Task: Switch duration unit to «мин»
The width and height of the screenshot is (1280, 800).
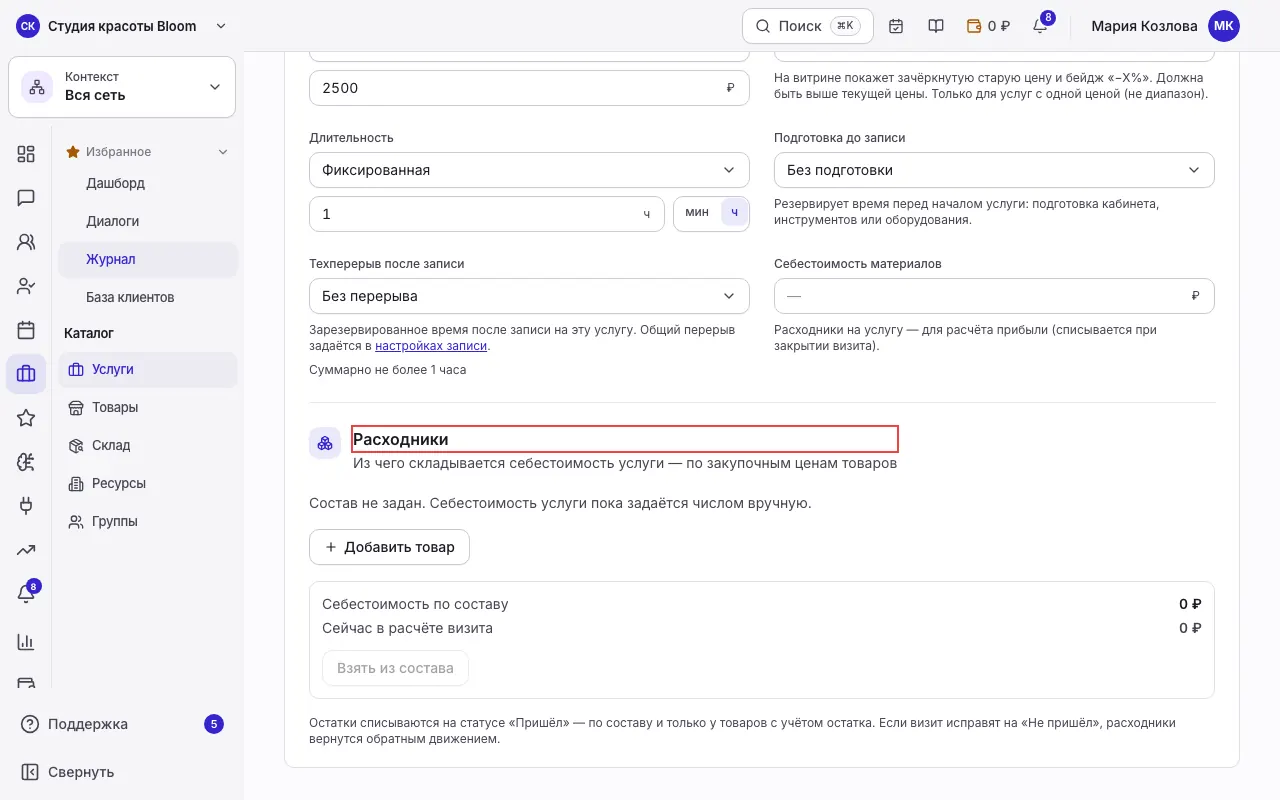Action: coord(697,212)
